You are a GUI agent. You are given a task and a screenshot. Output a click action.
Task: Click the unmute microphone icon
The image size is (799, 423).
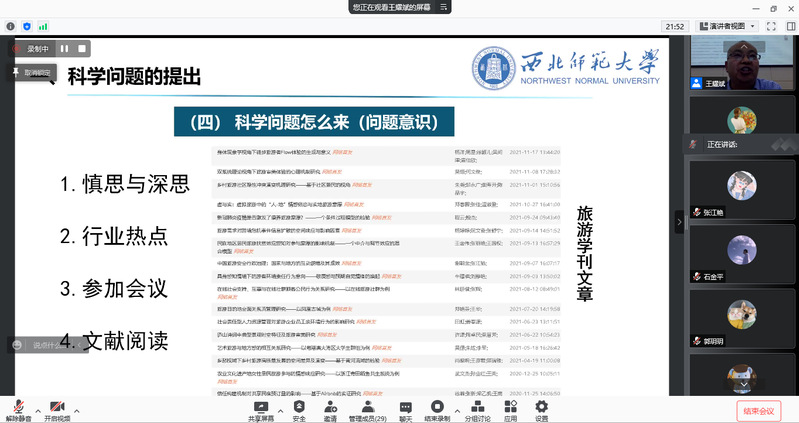point(17,406)
